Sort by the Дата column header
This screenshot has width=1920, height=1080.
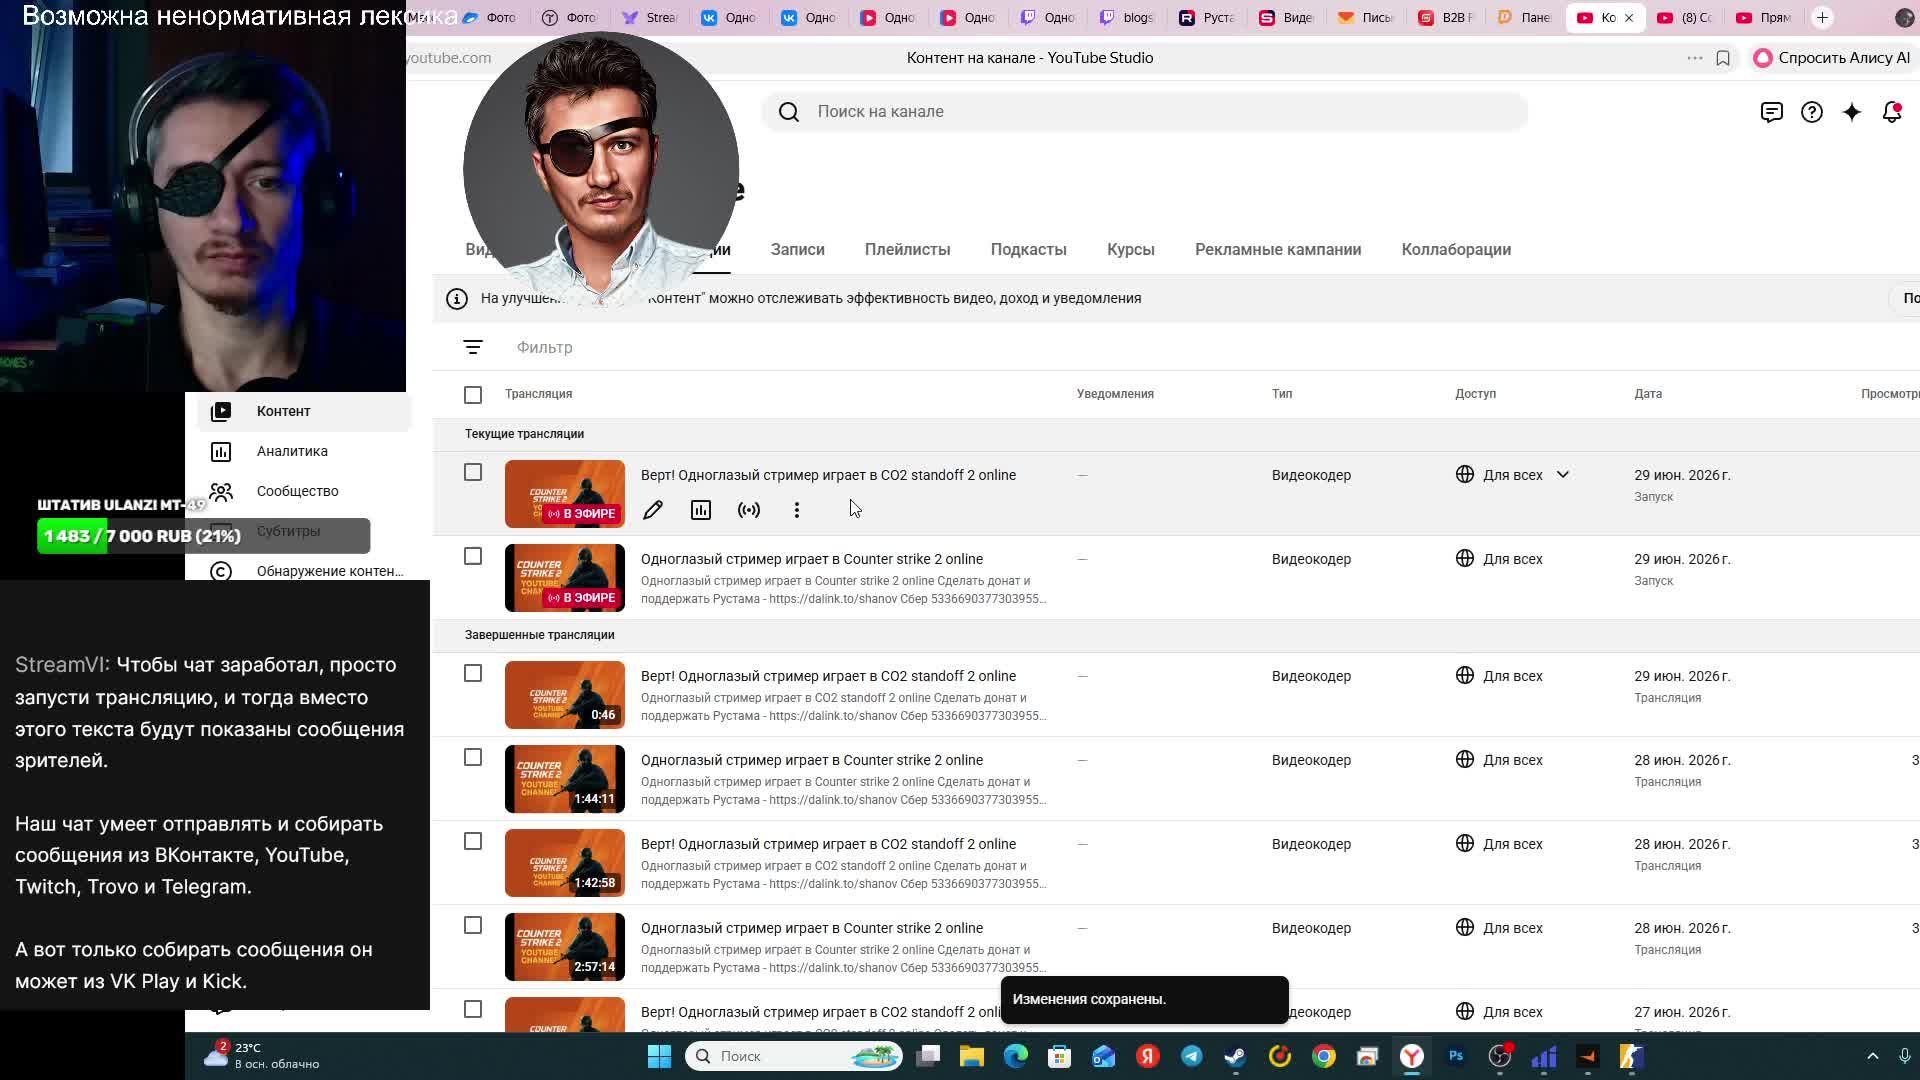pyautogui.click(x=1648, y=394)
